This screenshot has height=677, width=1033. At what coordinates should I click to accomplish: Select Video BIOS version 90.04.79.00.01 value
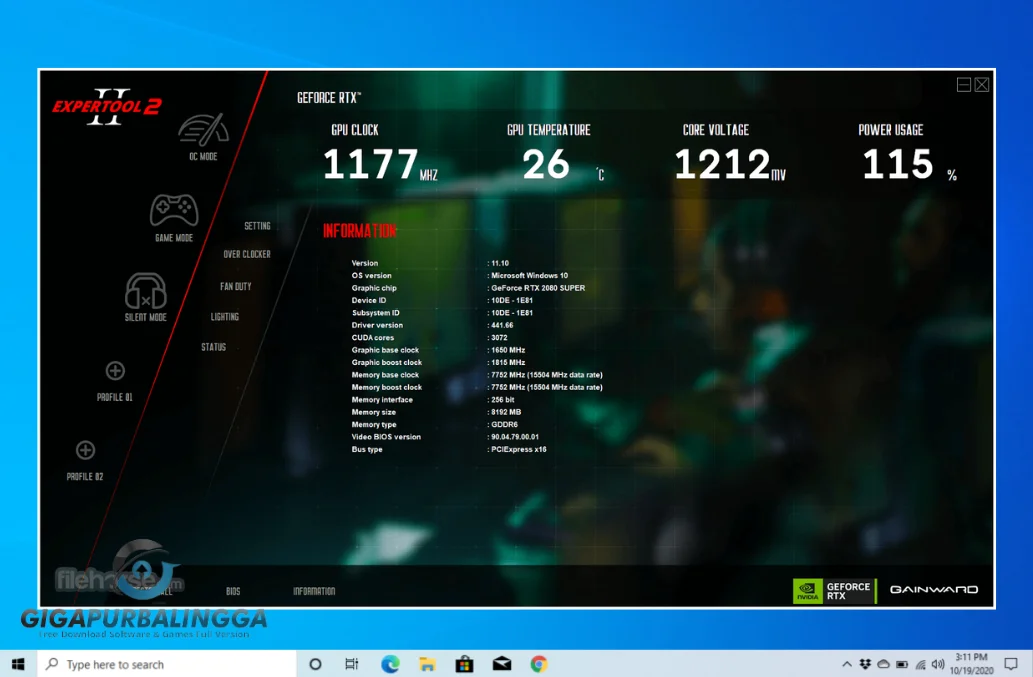pyautogui.click(x=515, y=437)
